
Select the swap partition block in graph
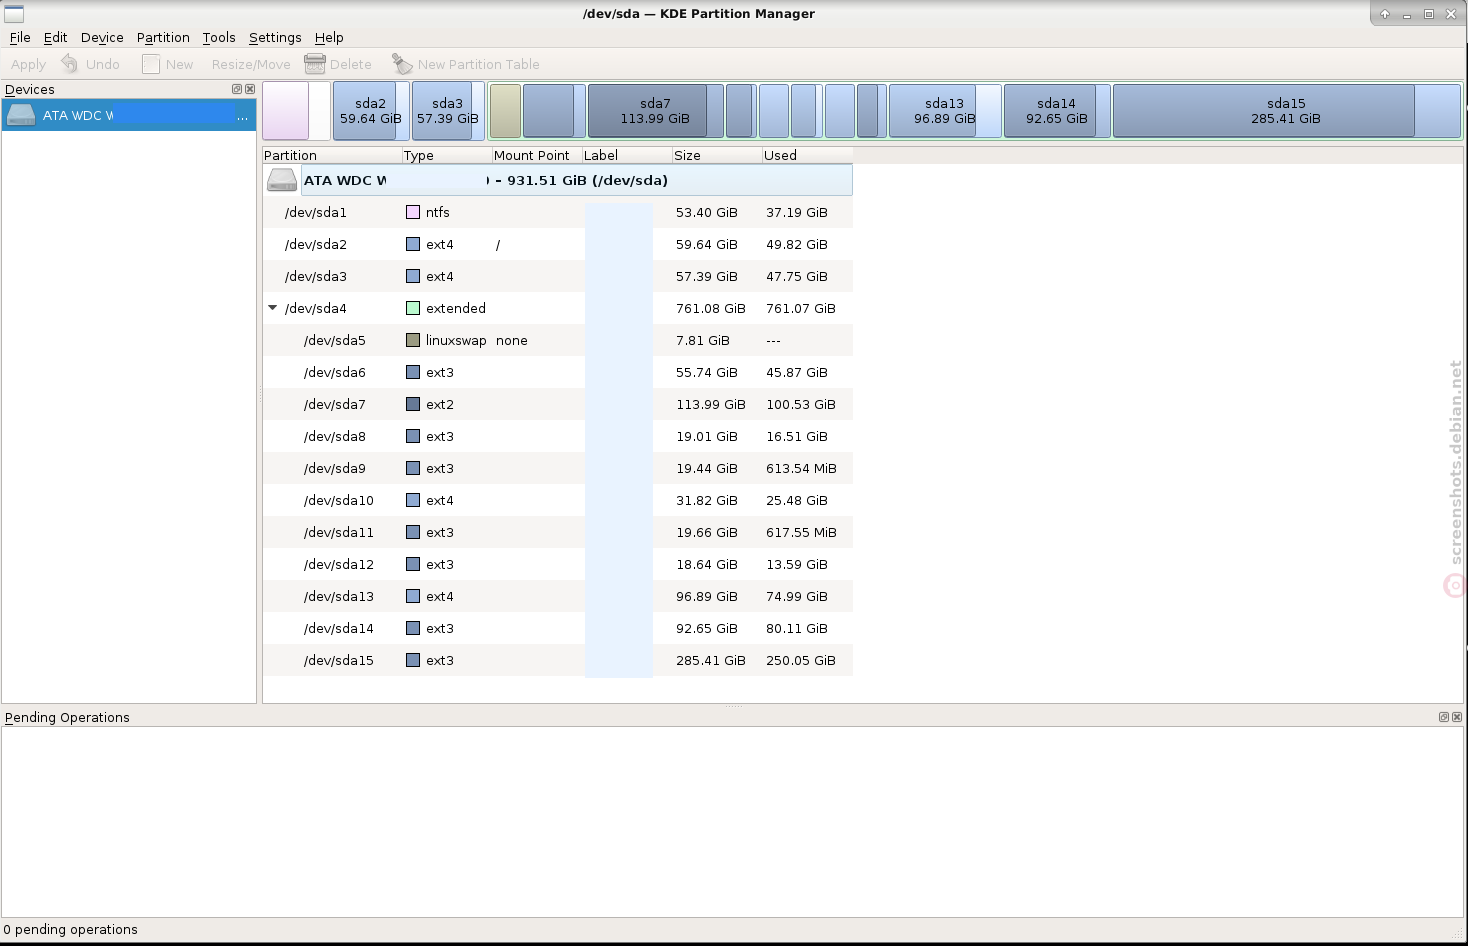pyautogui.click(x=505, y=110)
